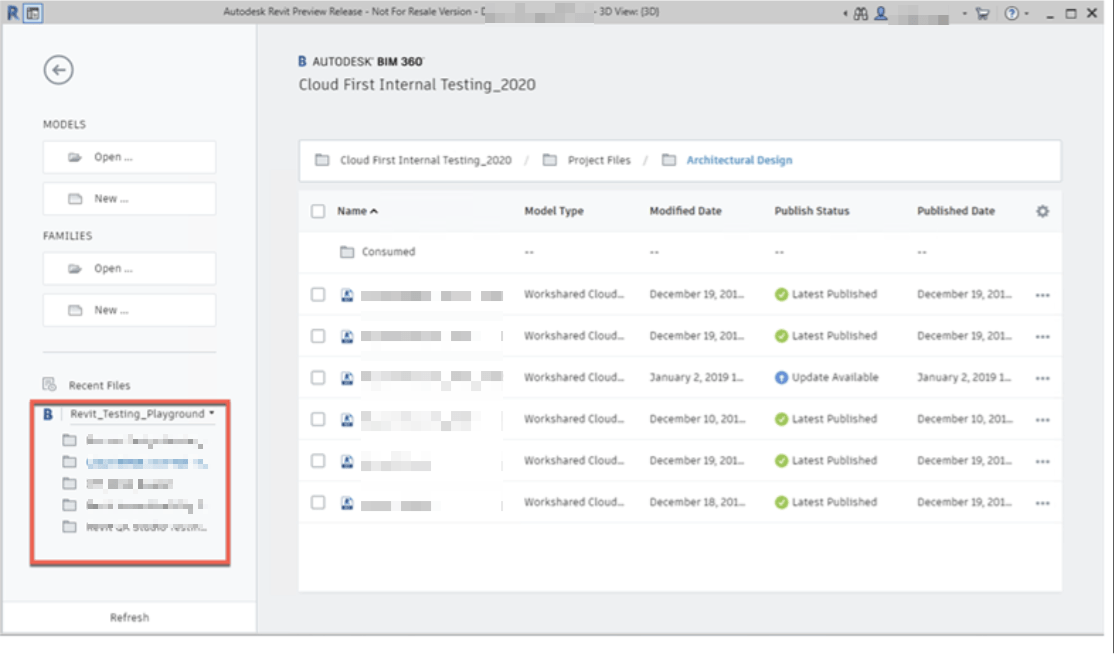Click the Consumed folder icon
Viewport: 1114px width, 662px height.
(347, 251)
